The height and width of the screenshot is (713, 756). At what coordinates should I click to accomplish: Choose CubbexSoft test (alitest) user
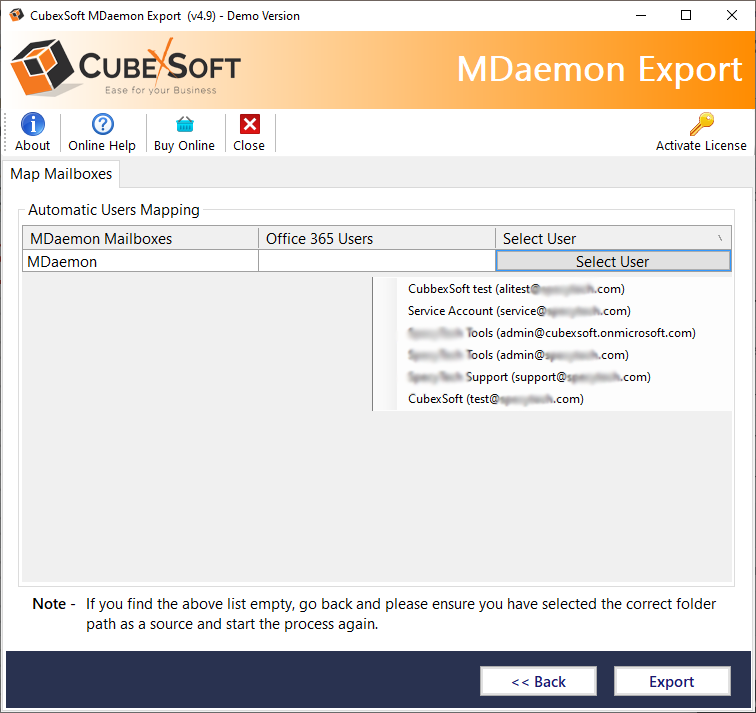coord(516,289)
